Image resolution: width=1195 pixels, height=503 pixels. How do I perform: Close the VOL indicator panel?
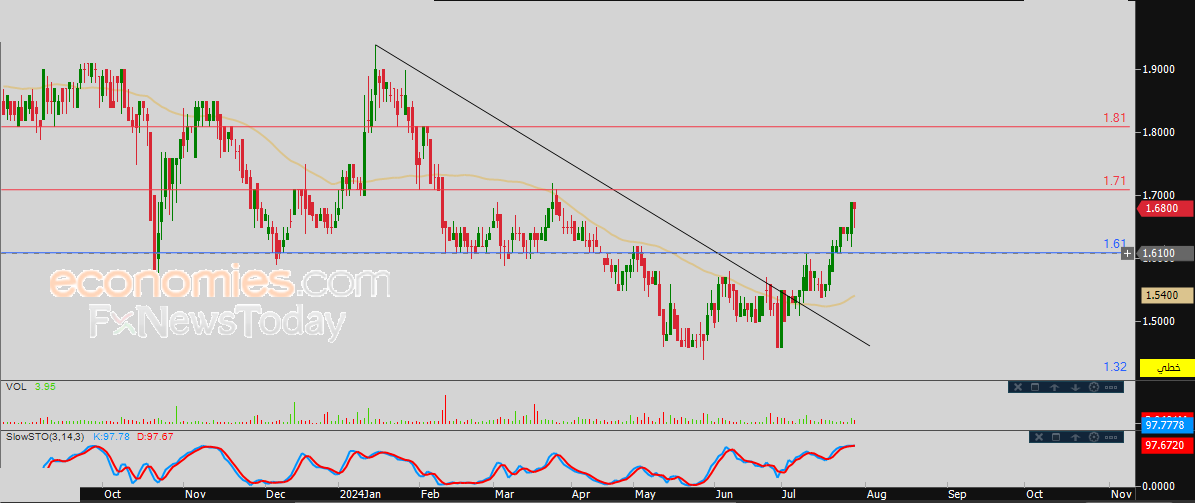pyautogui.click(x=1018, y=387)
